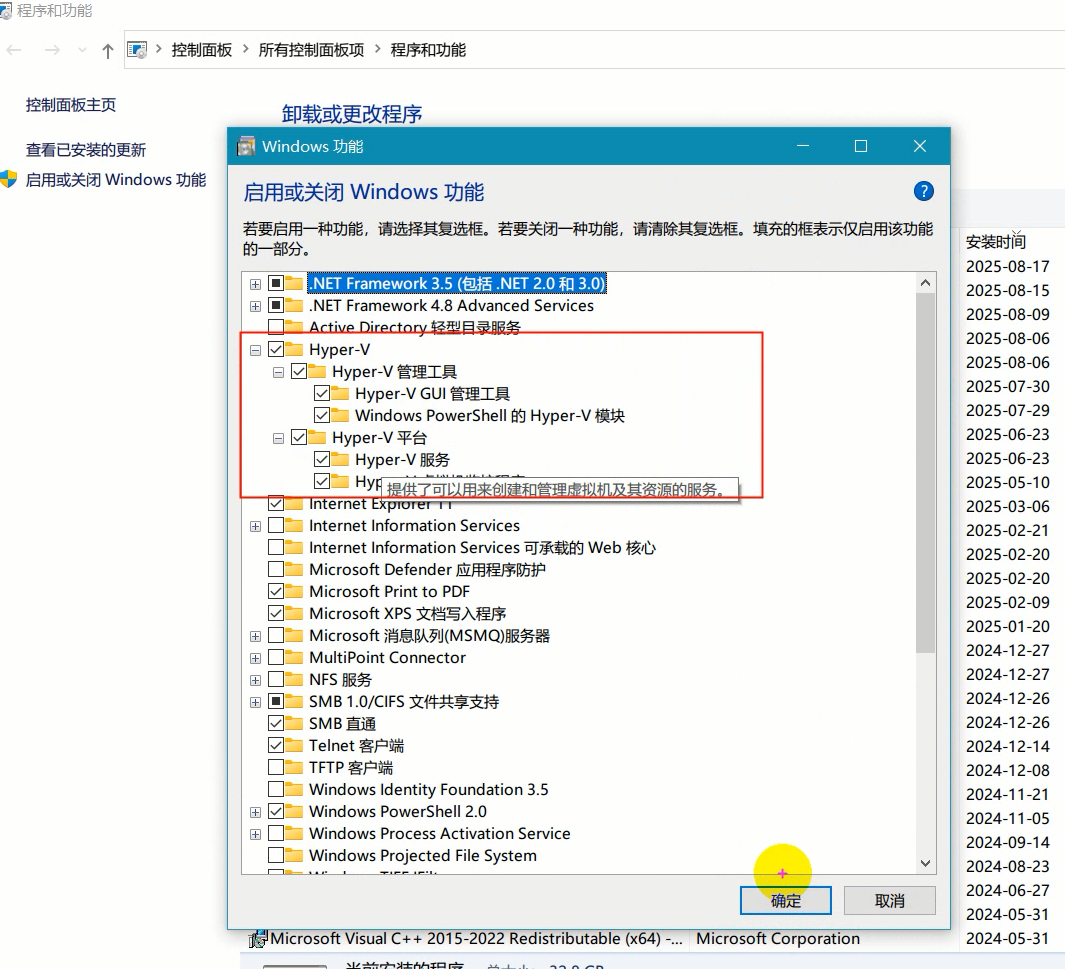The image size is (1065, 969).
Task: Click the features list scroll-up arrow
Action: tap(925, 282)
